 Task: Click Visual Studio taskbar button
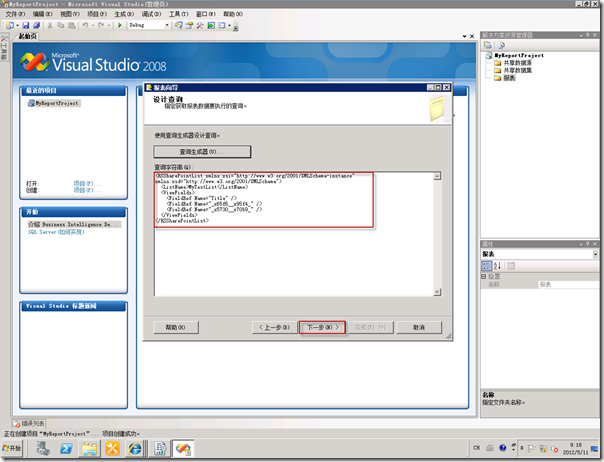(183, 449)
